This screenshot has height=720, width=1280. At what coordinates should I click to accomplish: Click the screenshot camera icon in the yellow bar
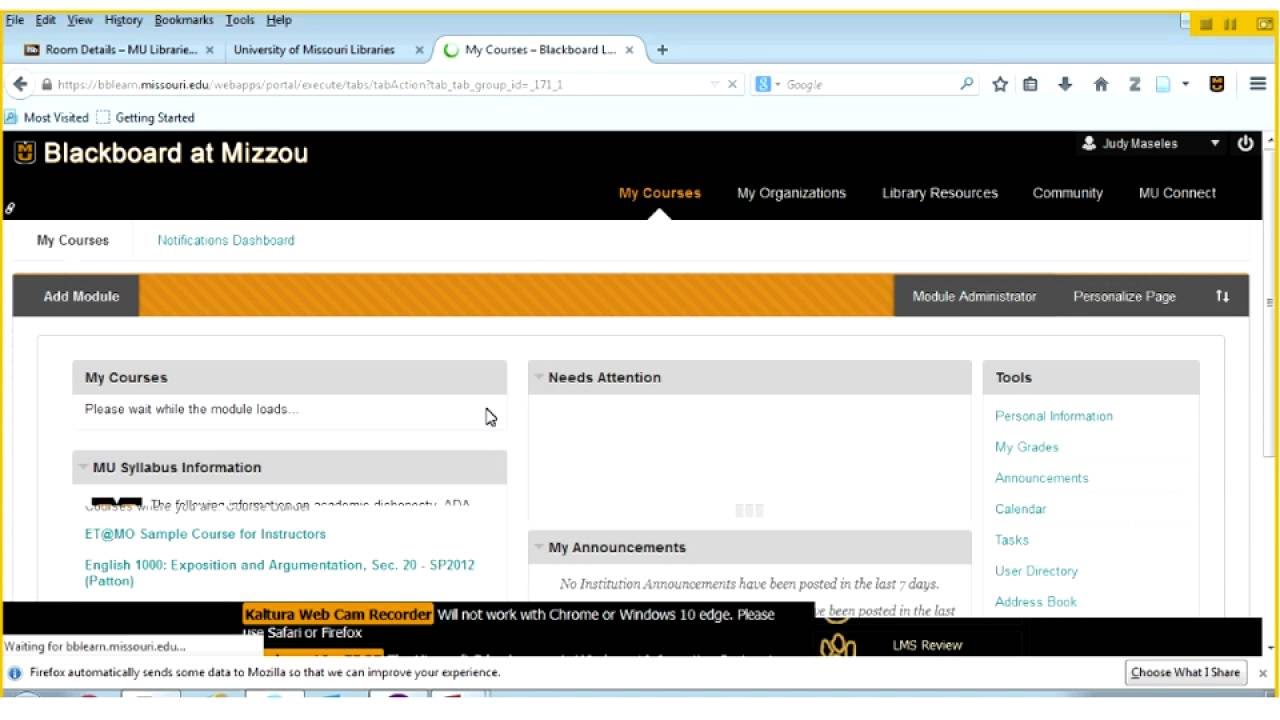(1264, 24)
